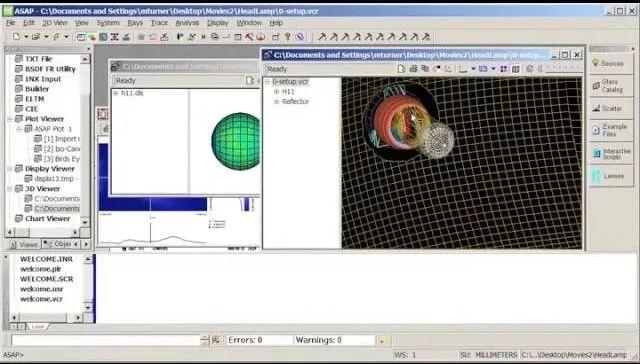Screen dimensions: 640x364
Task: Select welcome.vcr in file list
Action: pyautogui.click(x=41, y=299)
